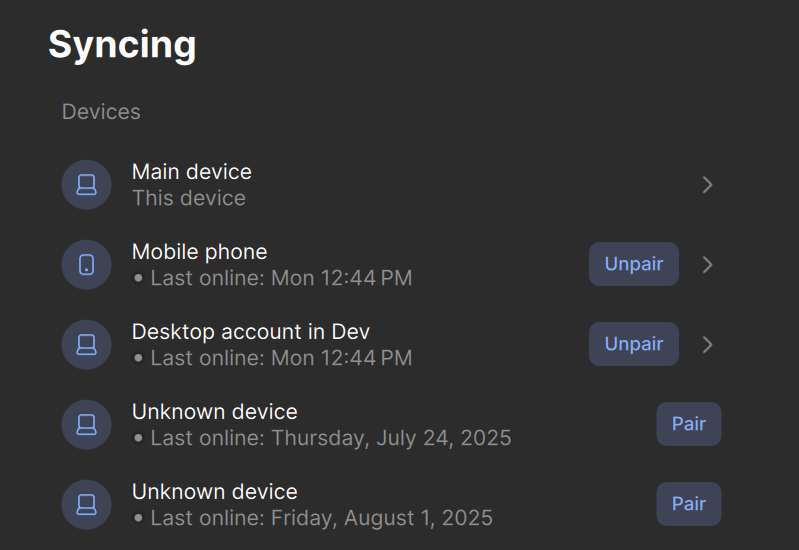Pair the Unknown device last online August 1

click(x=689, y=504)
